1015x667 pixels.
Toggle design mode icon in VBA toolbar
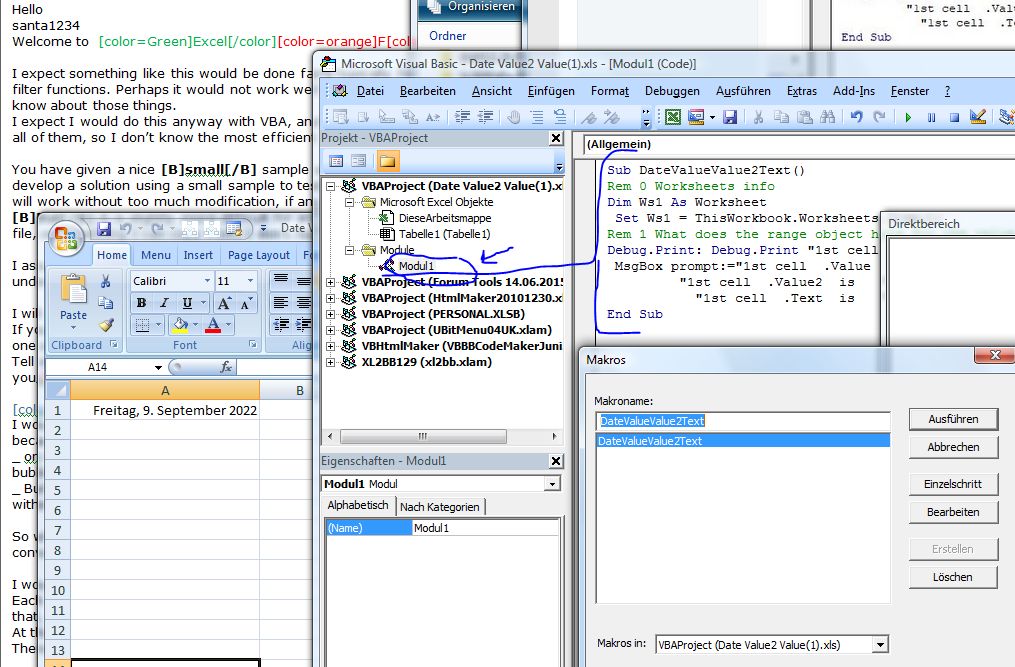(x=977, y=117)
